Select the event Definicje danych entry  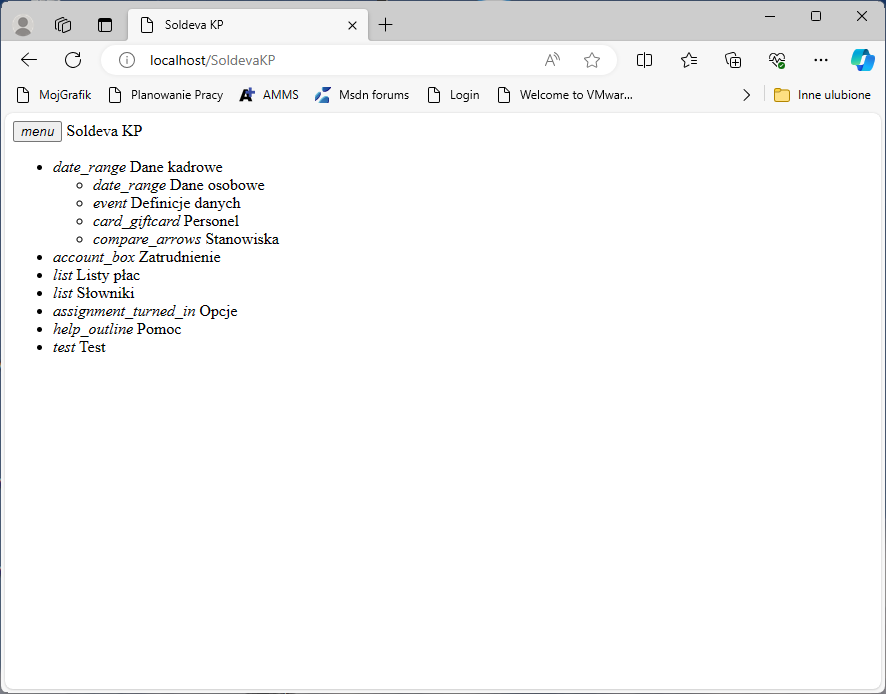[165, 202]
